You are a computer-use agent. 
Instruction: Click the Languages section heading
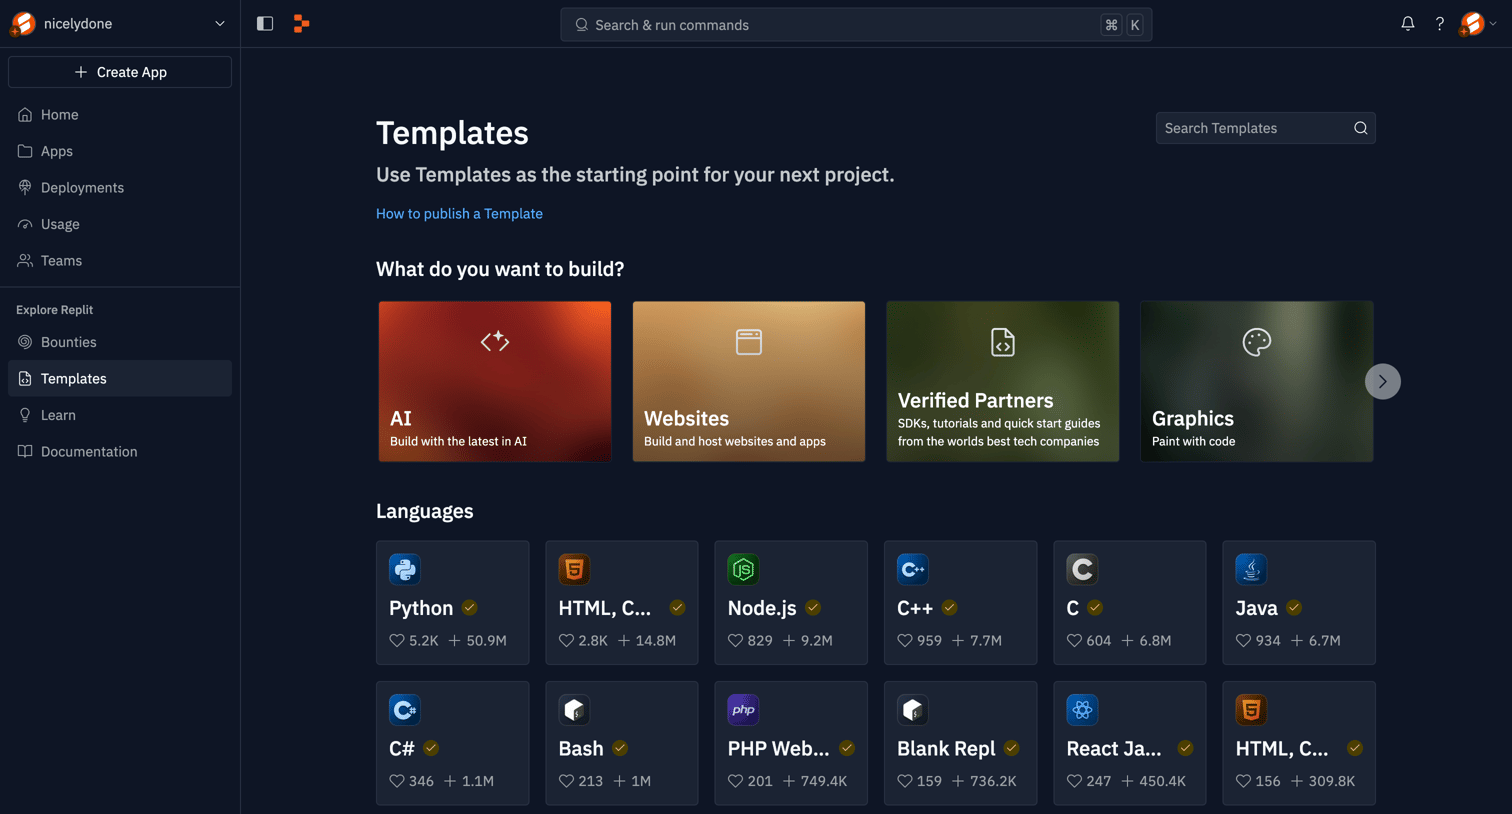pos(425,511)
